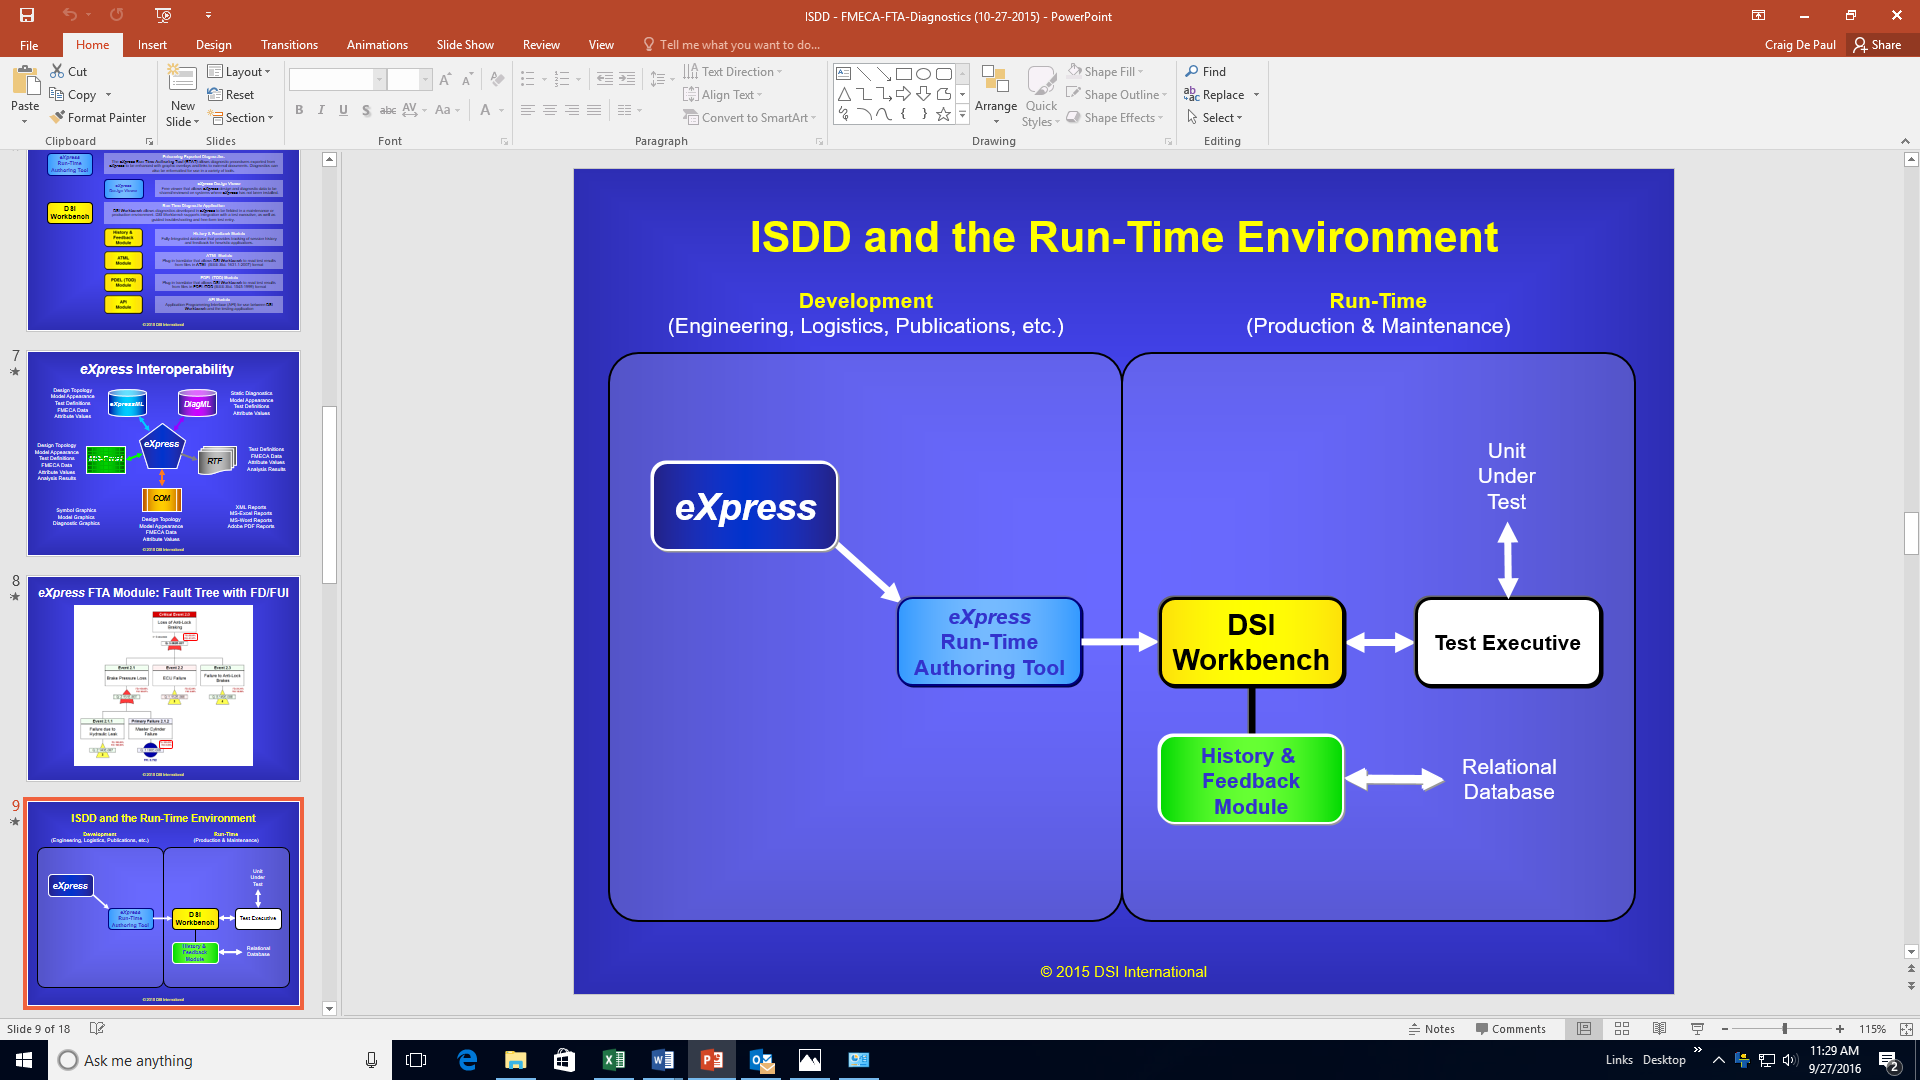Viewport: 1920px width, 1080px height.
Task: Open the Comments pane
Action: 1510,1028
